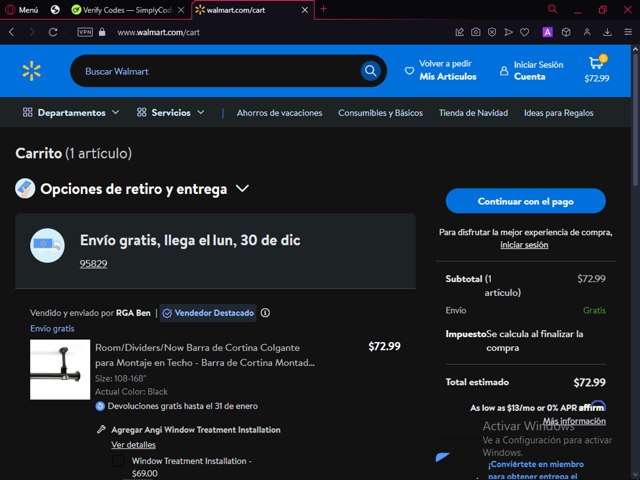Click the Conviértete en miembro link

click(536, 470)
